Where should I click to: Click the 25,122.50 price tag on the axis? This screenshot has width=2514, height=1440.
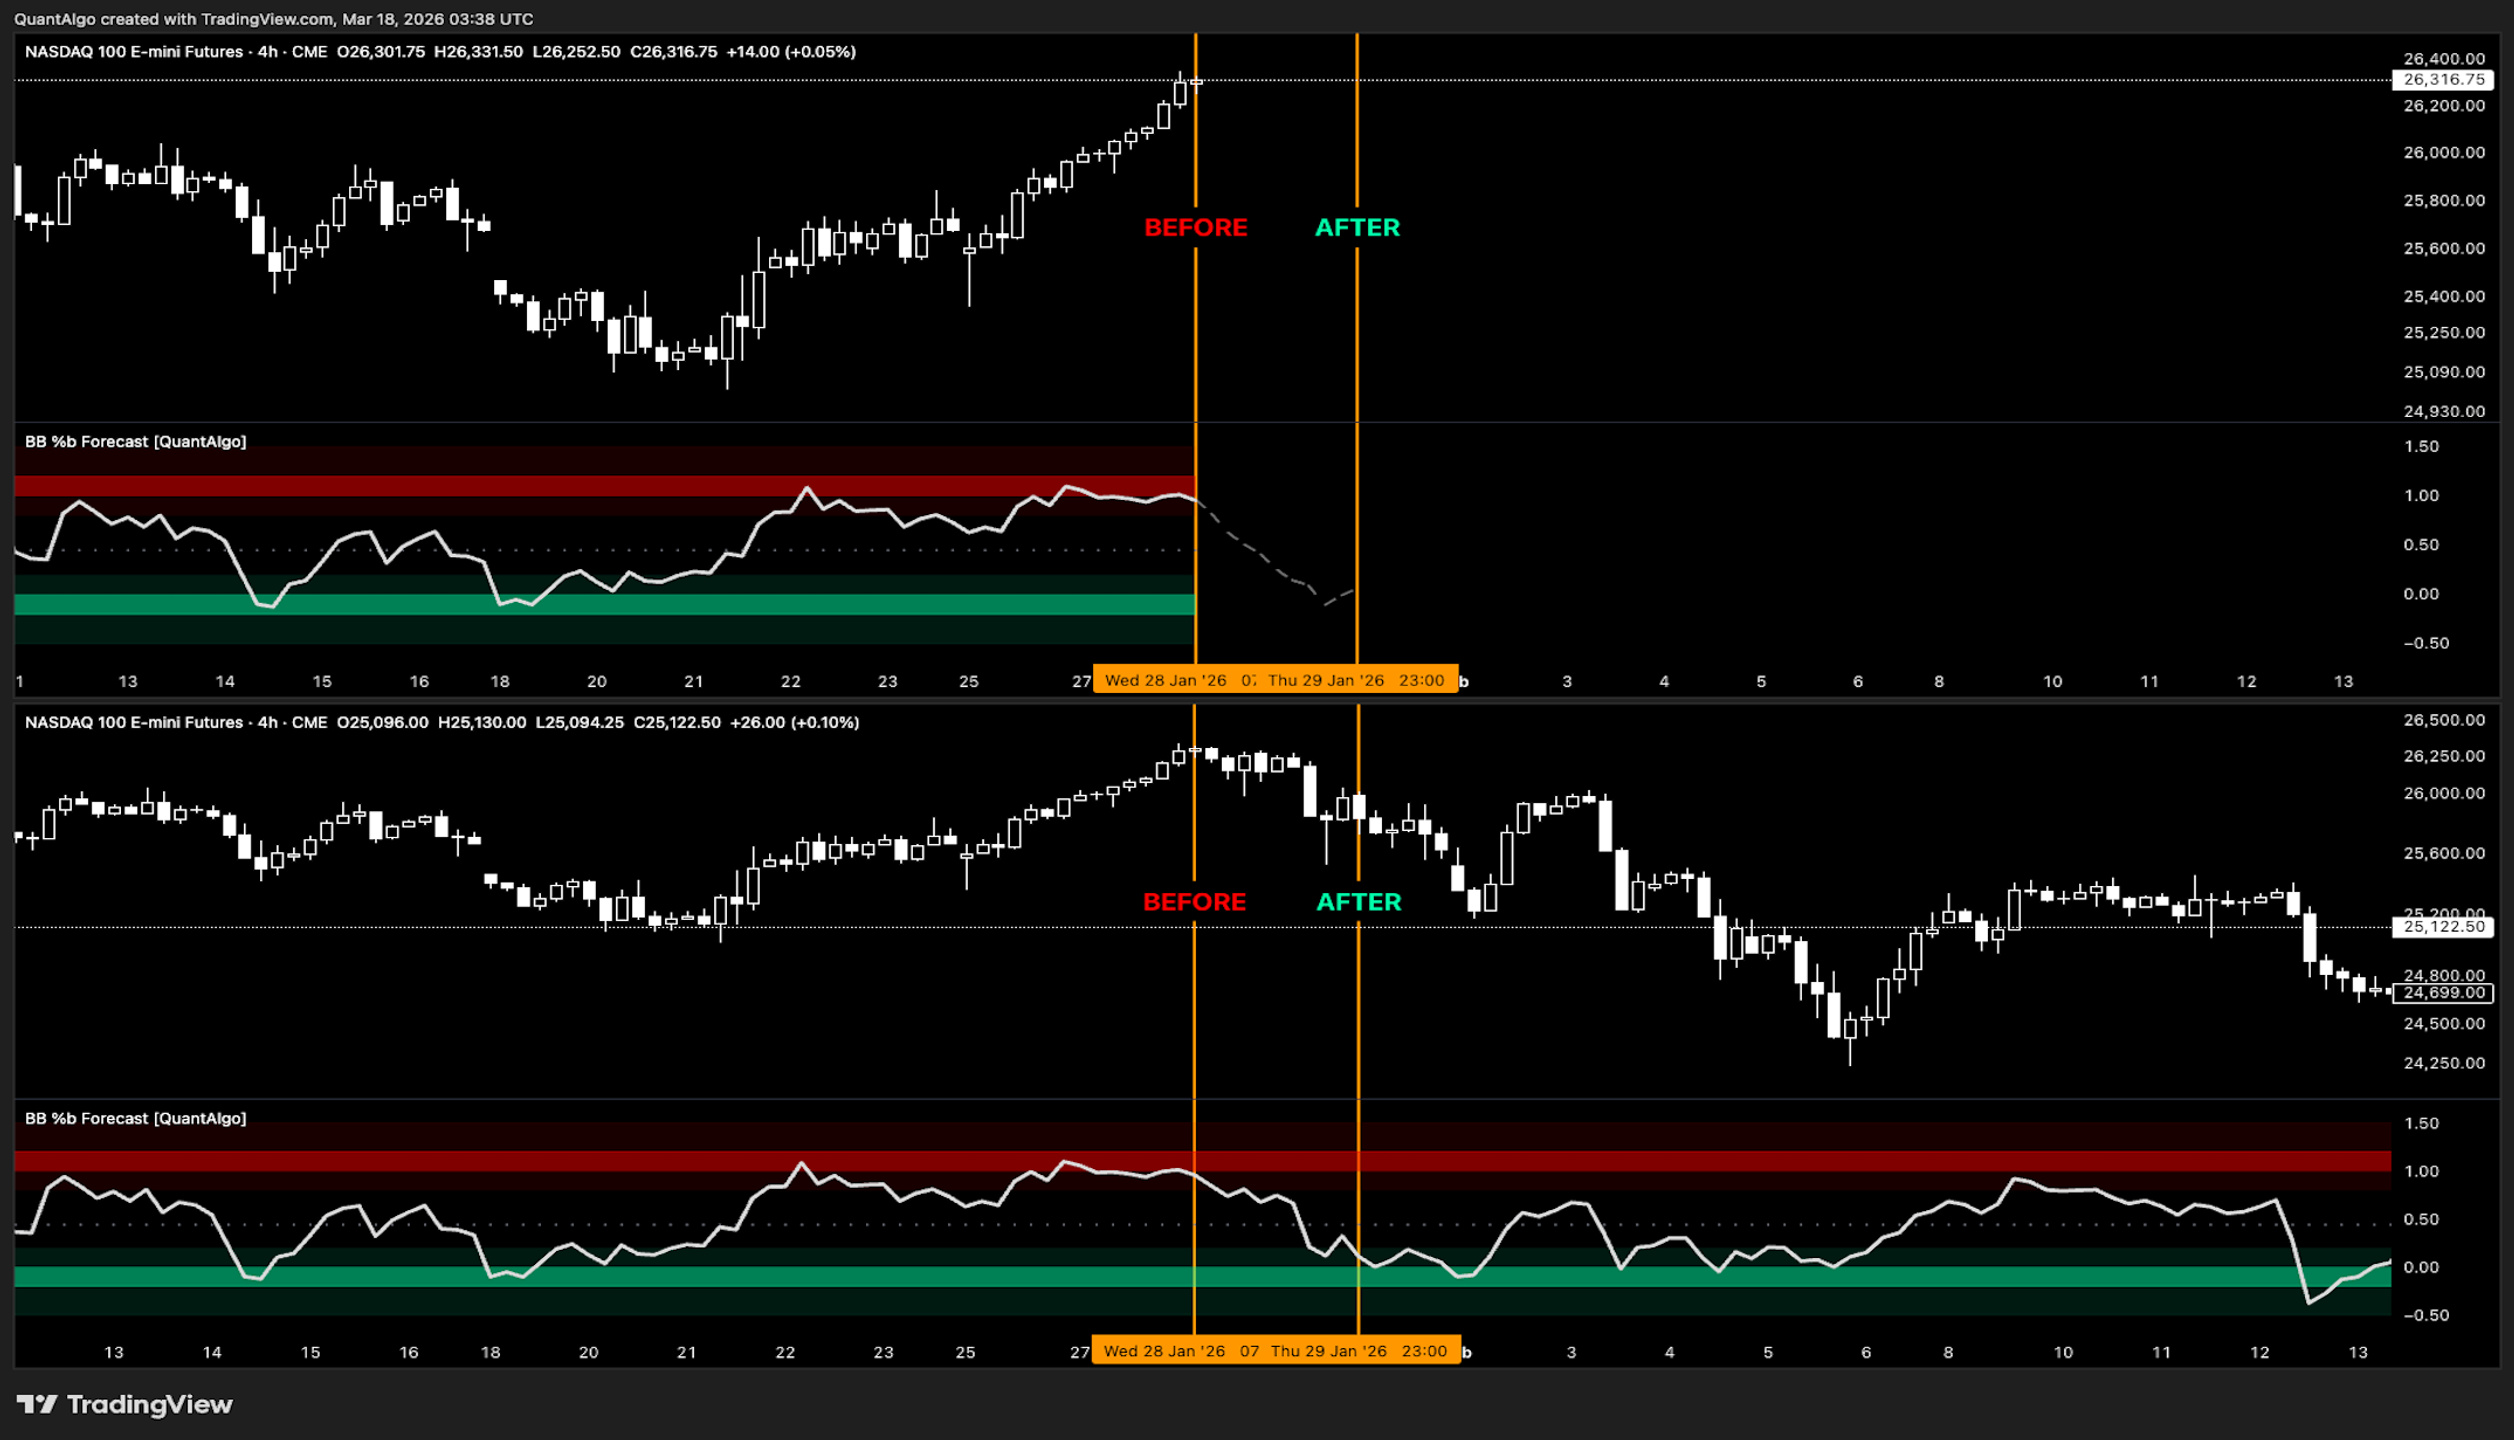point(2443,927)
